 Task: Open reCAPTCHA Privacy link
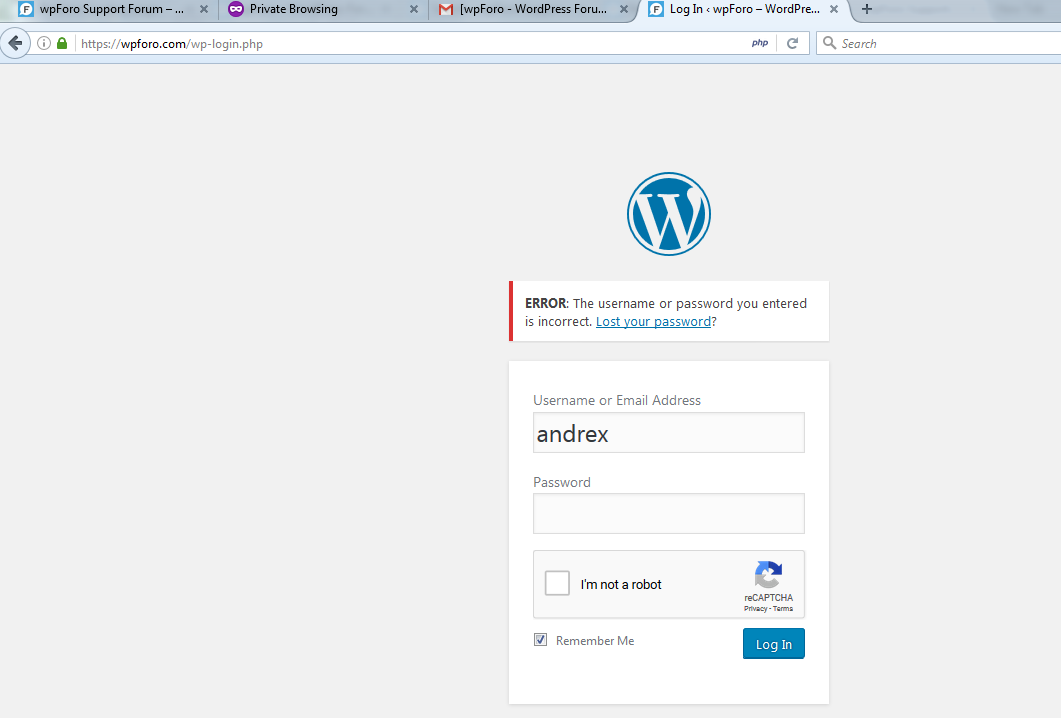[x=755, y=609]
